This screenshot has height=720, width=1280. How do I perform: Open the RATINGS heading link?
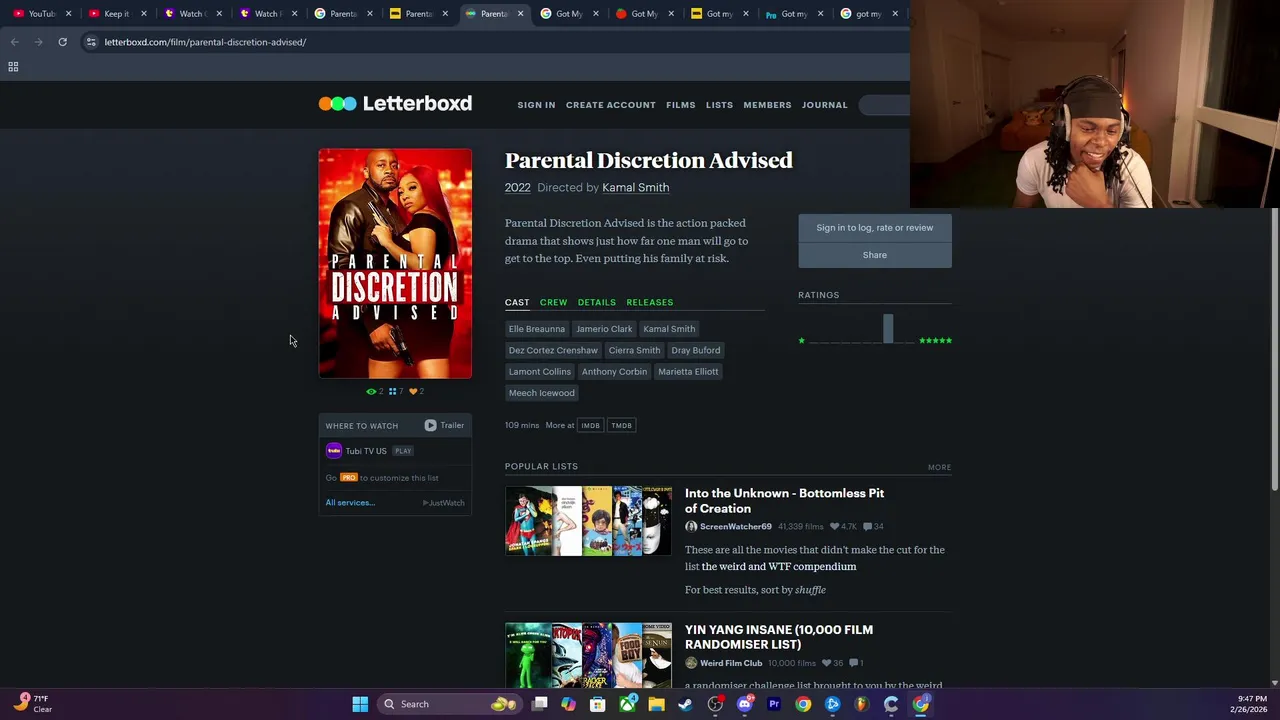(x=819, y=295)
